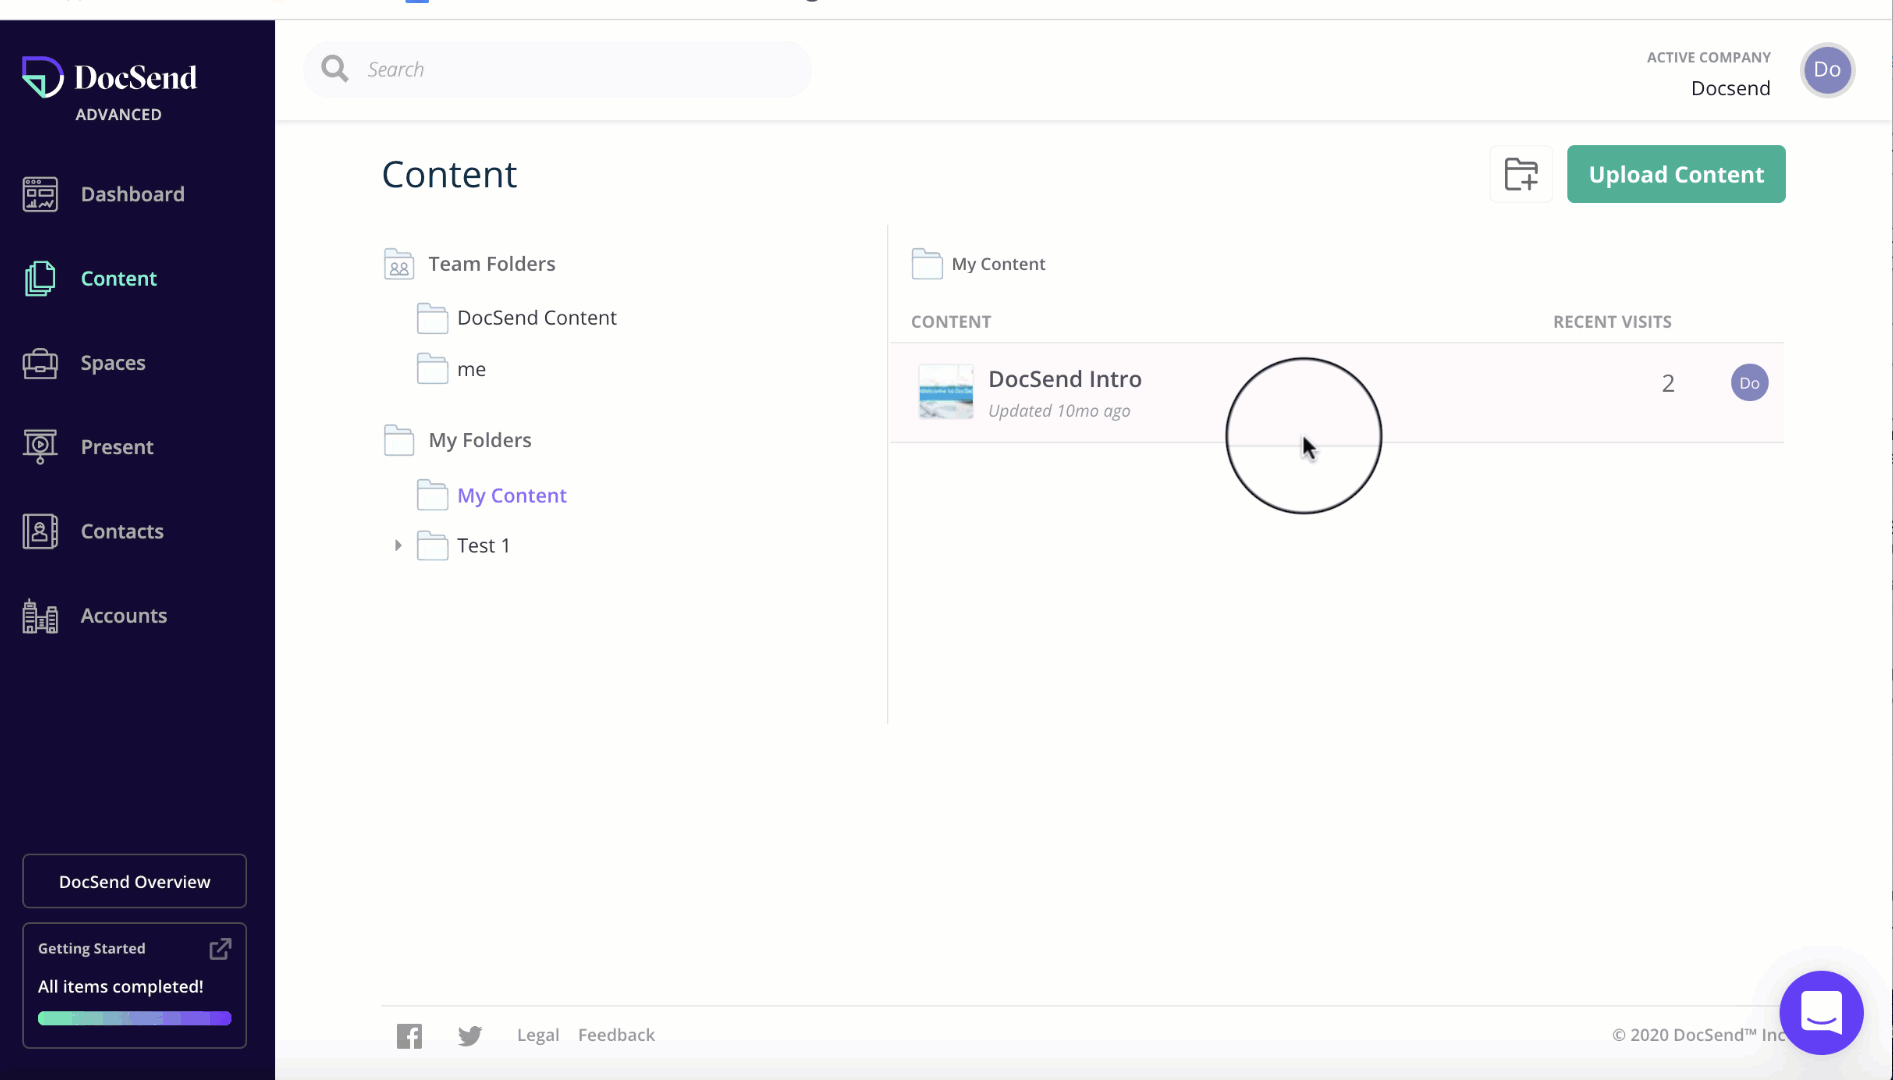Open Present from the sidebar

pos(117,447)
